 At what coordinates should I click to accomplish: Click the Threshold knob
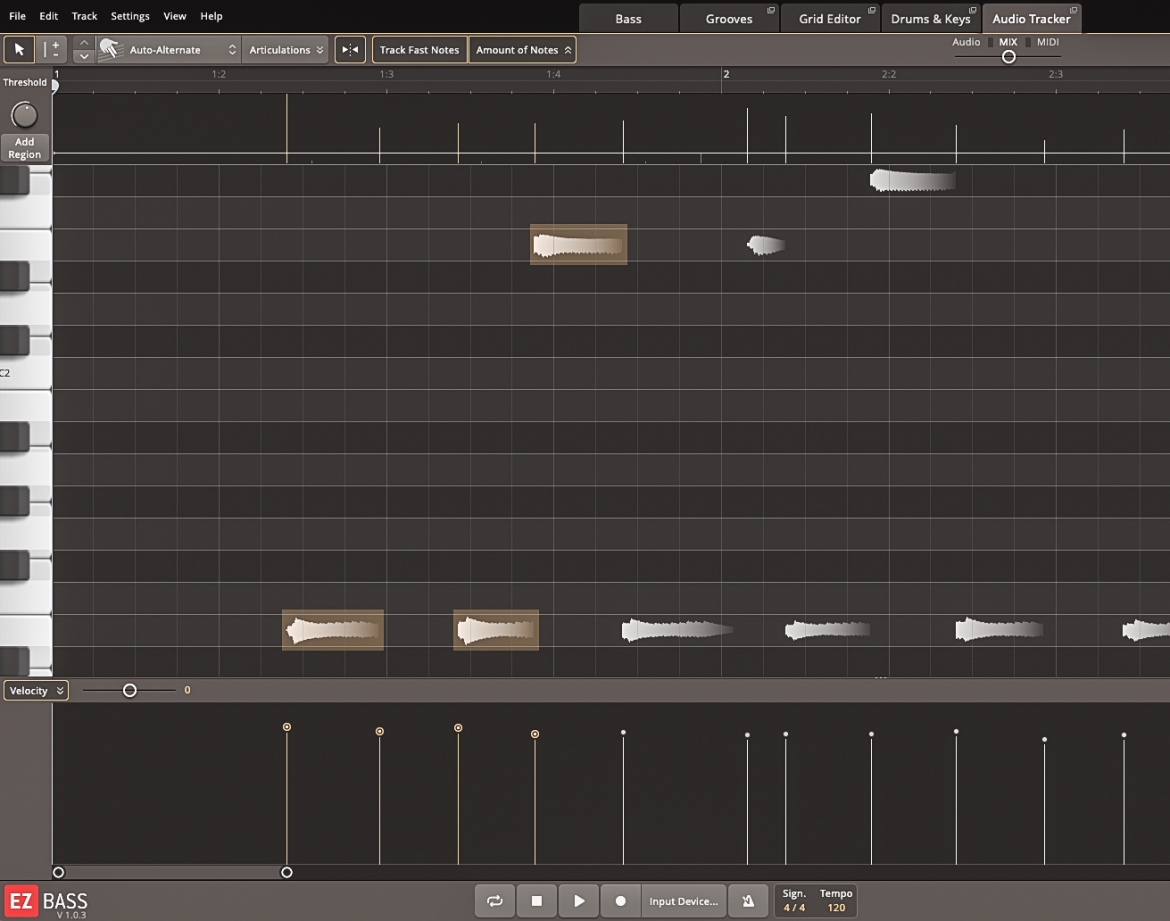click(x=24, y=115)
